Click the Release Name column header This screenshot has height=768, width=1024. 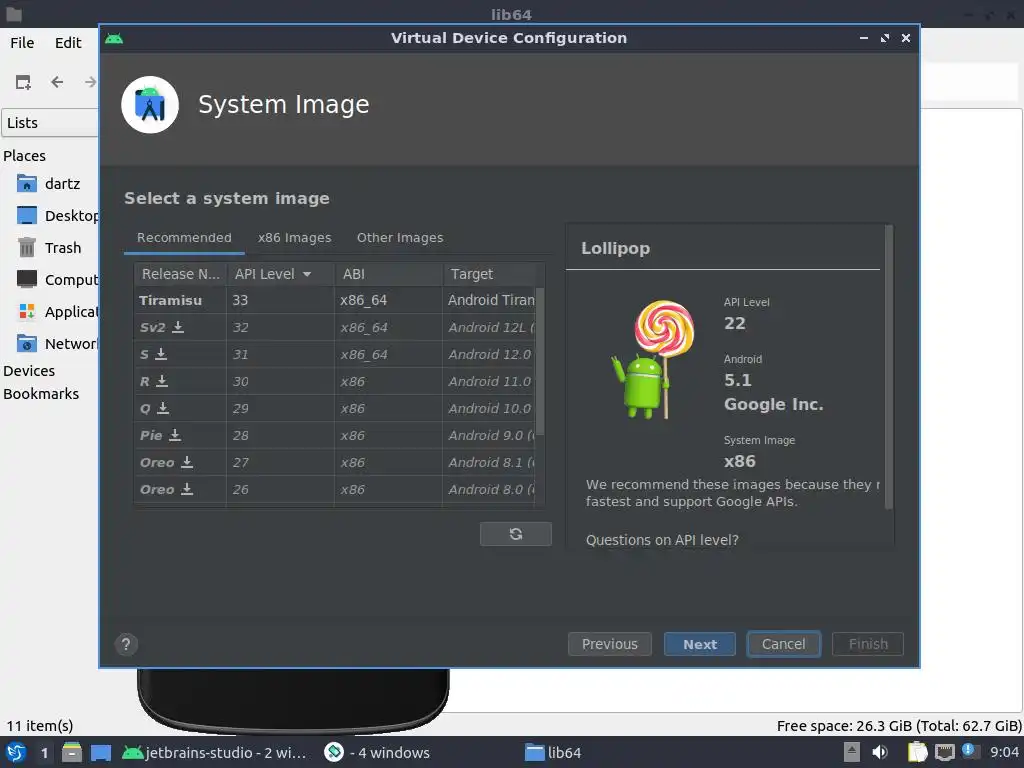pos(180,274)
